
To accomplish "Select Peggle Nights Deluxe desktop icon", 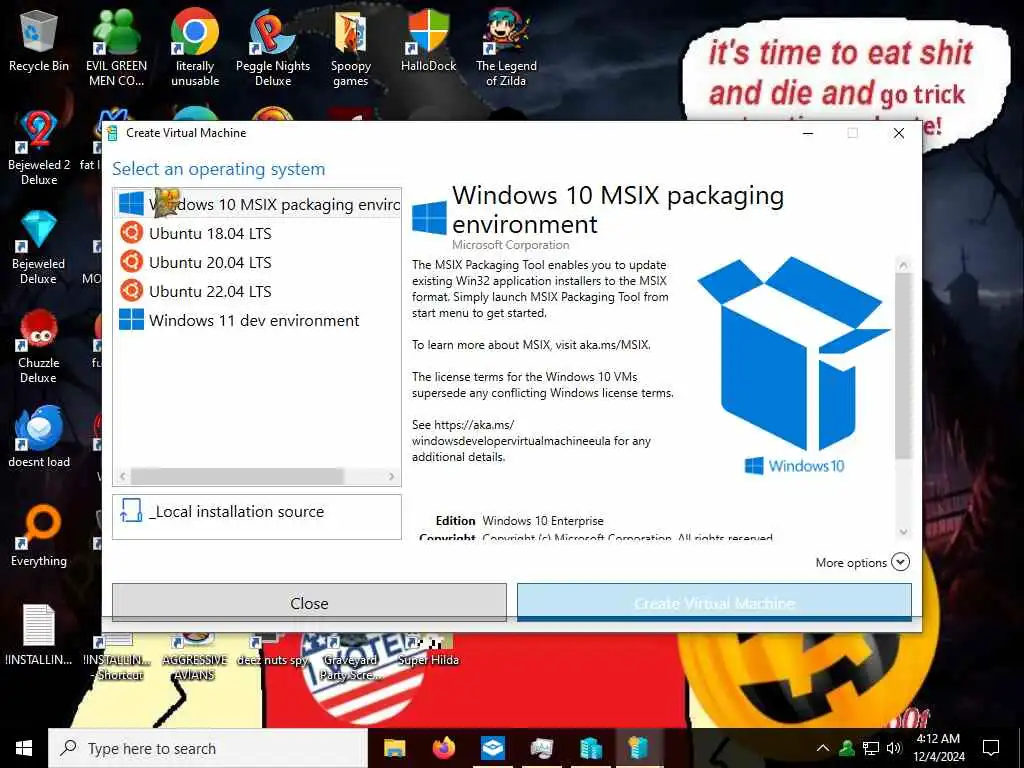I will [x=273, y=48].
